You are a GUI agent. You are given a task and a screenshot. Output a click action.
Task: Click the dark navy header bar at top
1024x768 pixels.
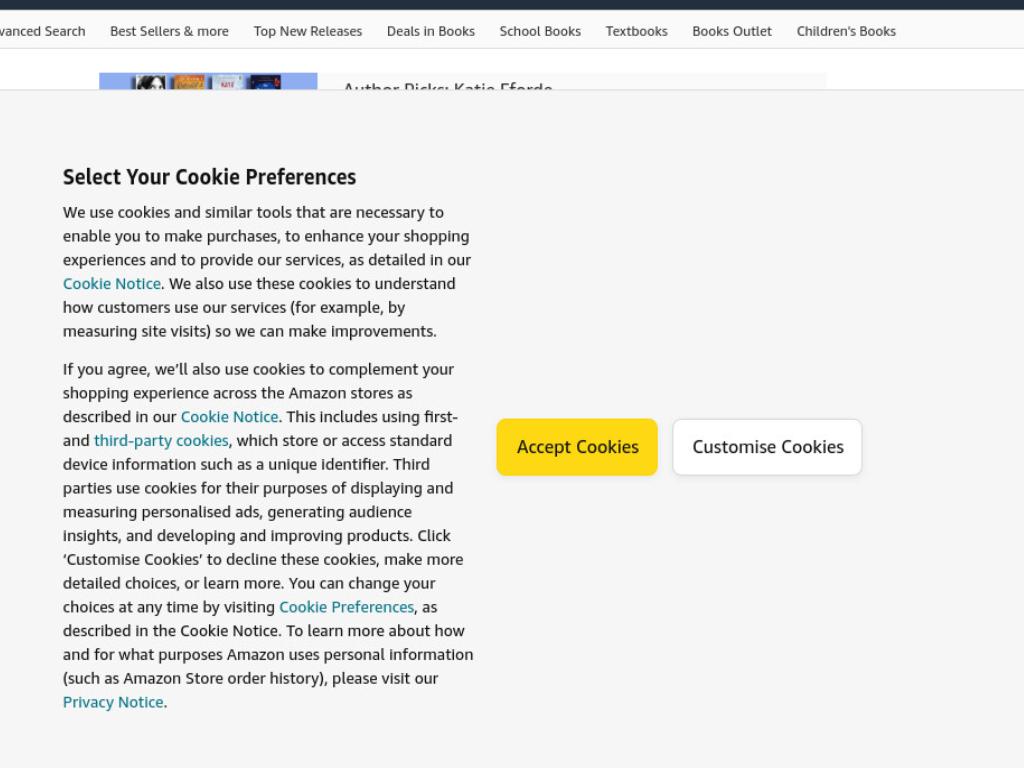512,5
